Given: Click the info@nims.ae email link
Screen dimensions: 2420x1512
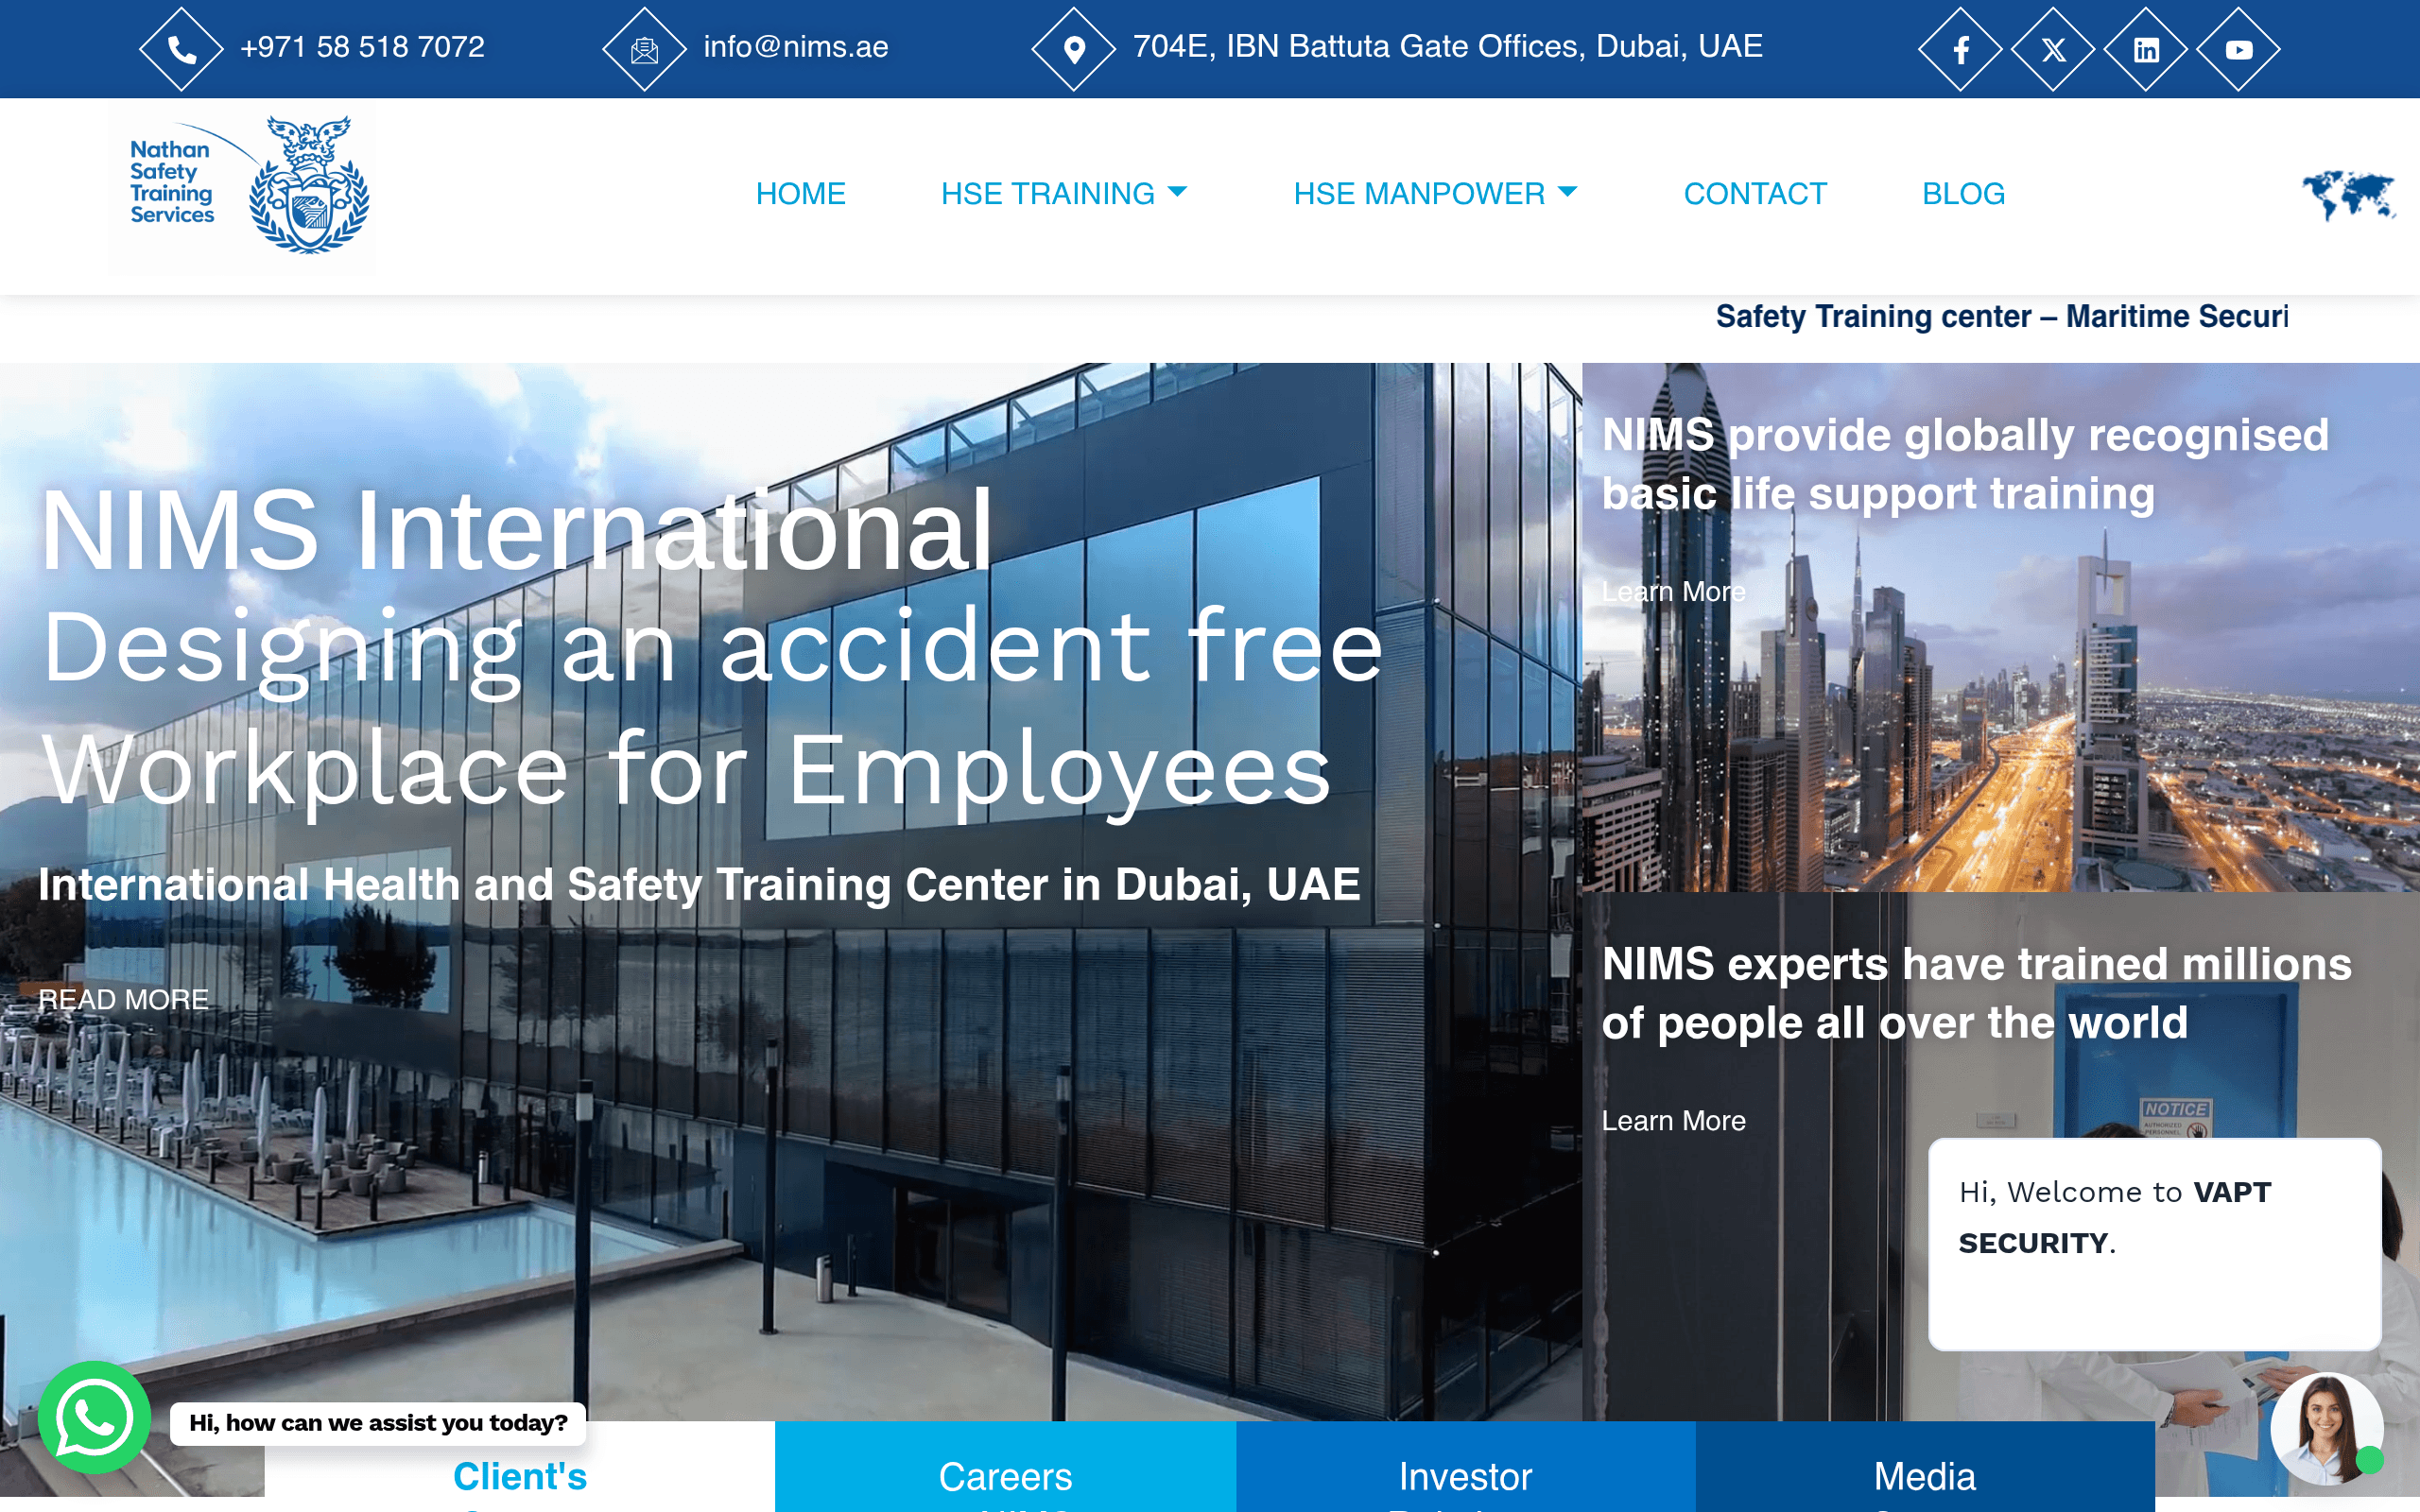Looking at the screenshot, I should coord(795,47).
